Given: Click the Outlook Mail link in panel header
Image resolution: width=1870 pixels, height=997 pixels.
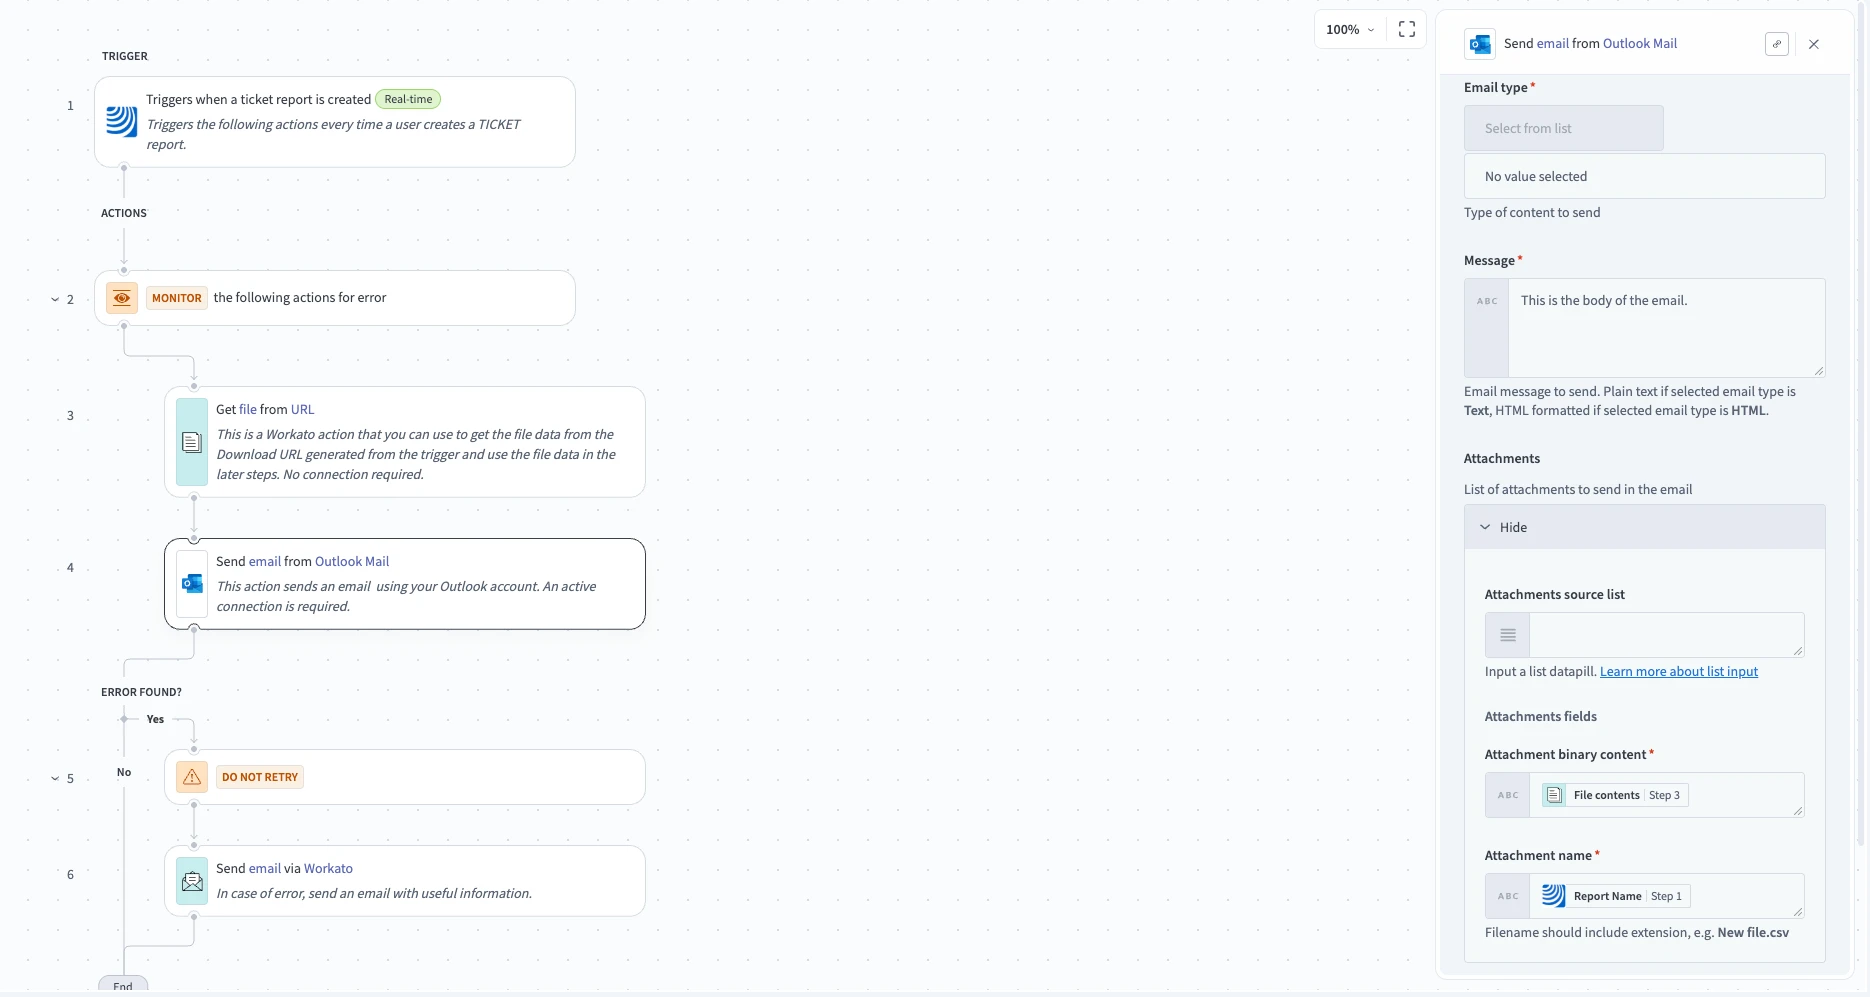Looking at the screenshot, I should (x=1640, y=44).
